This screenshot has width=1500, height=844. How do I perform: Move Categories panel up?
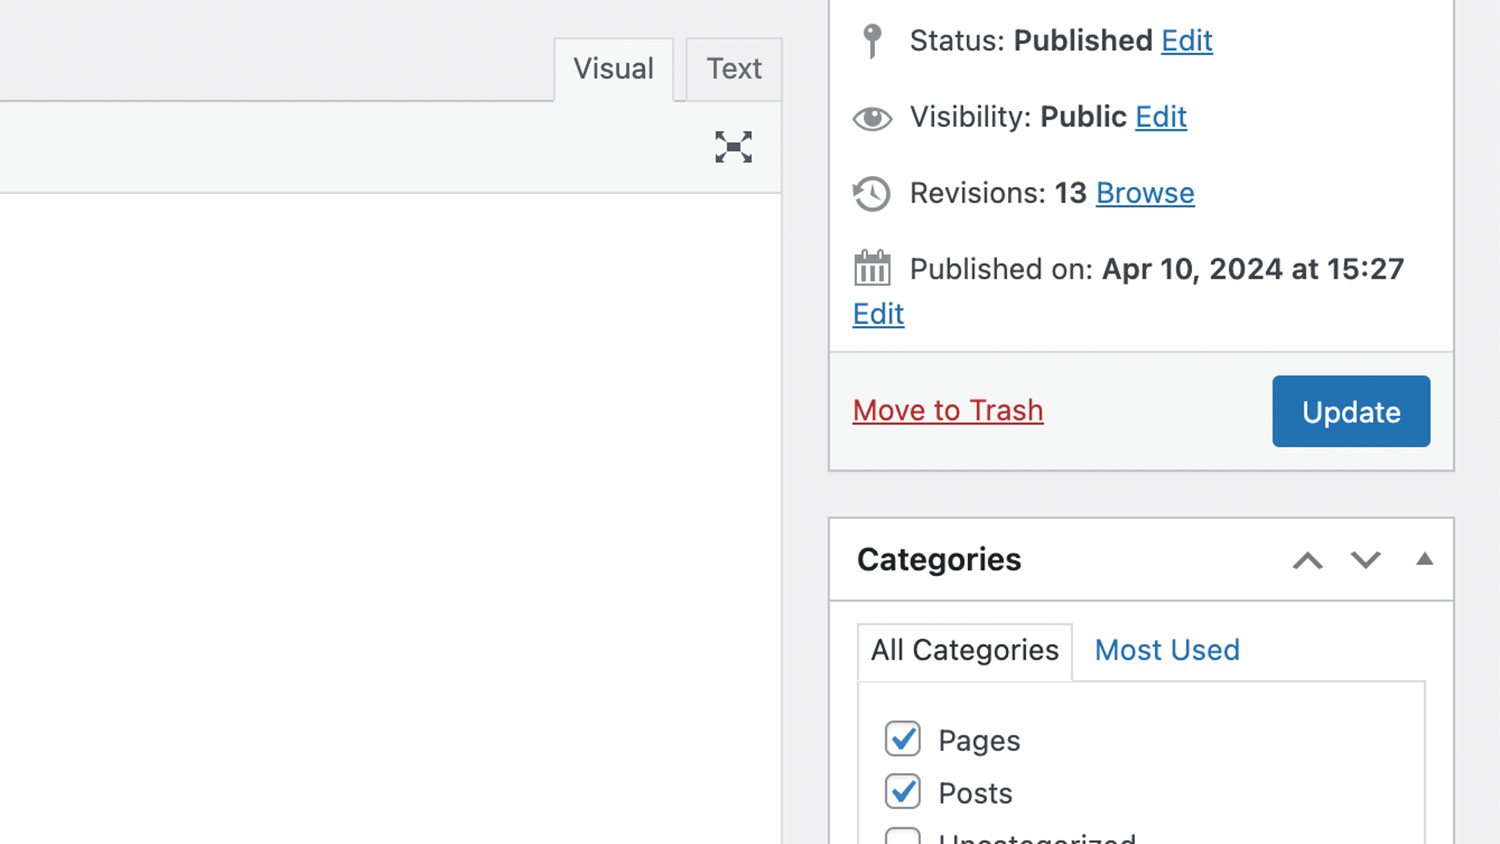tap(1307, 560)
